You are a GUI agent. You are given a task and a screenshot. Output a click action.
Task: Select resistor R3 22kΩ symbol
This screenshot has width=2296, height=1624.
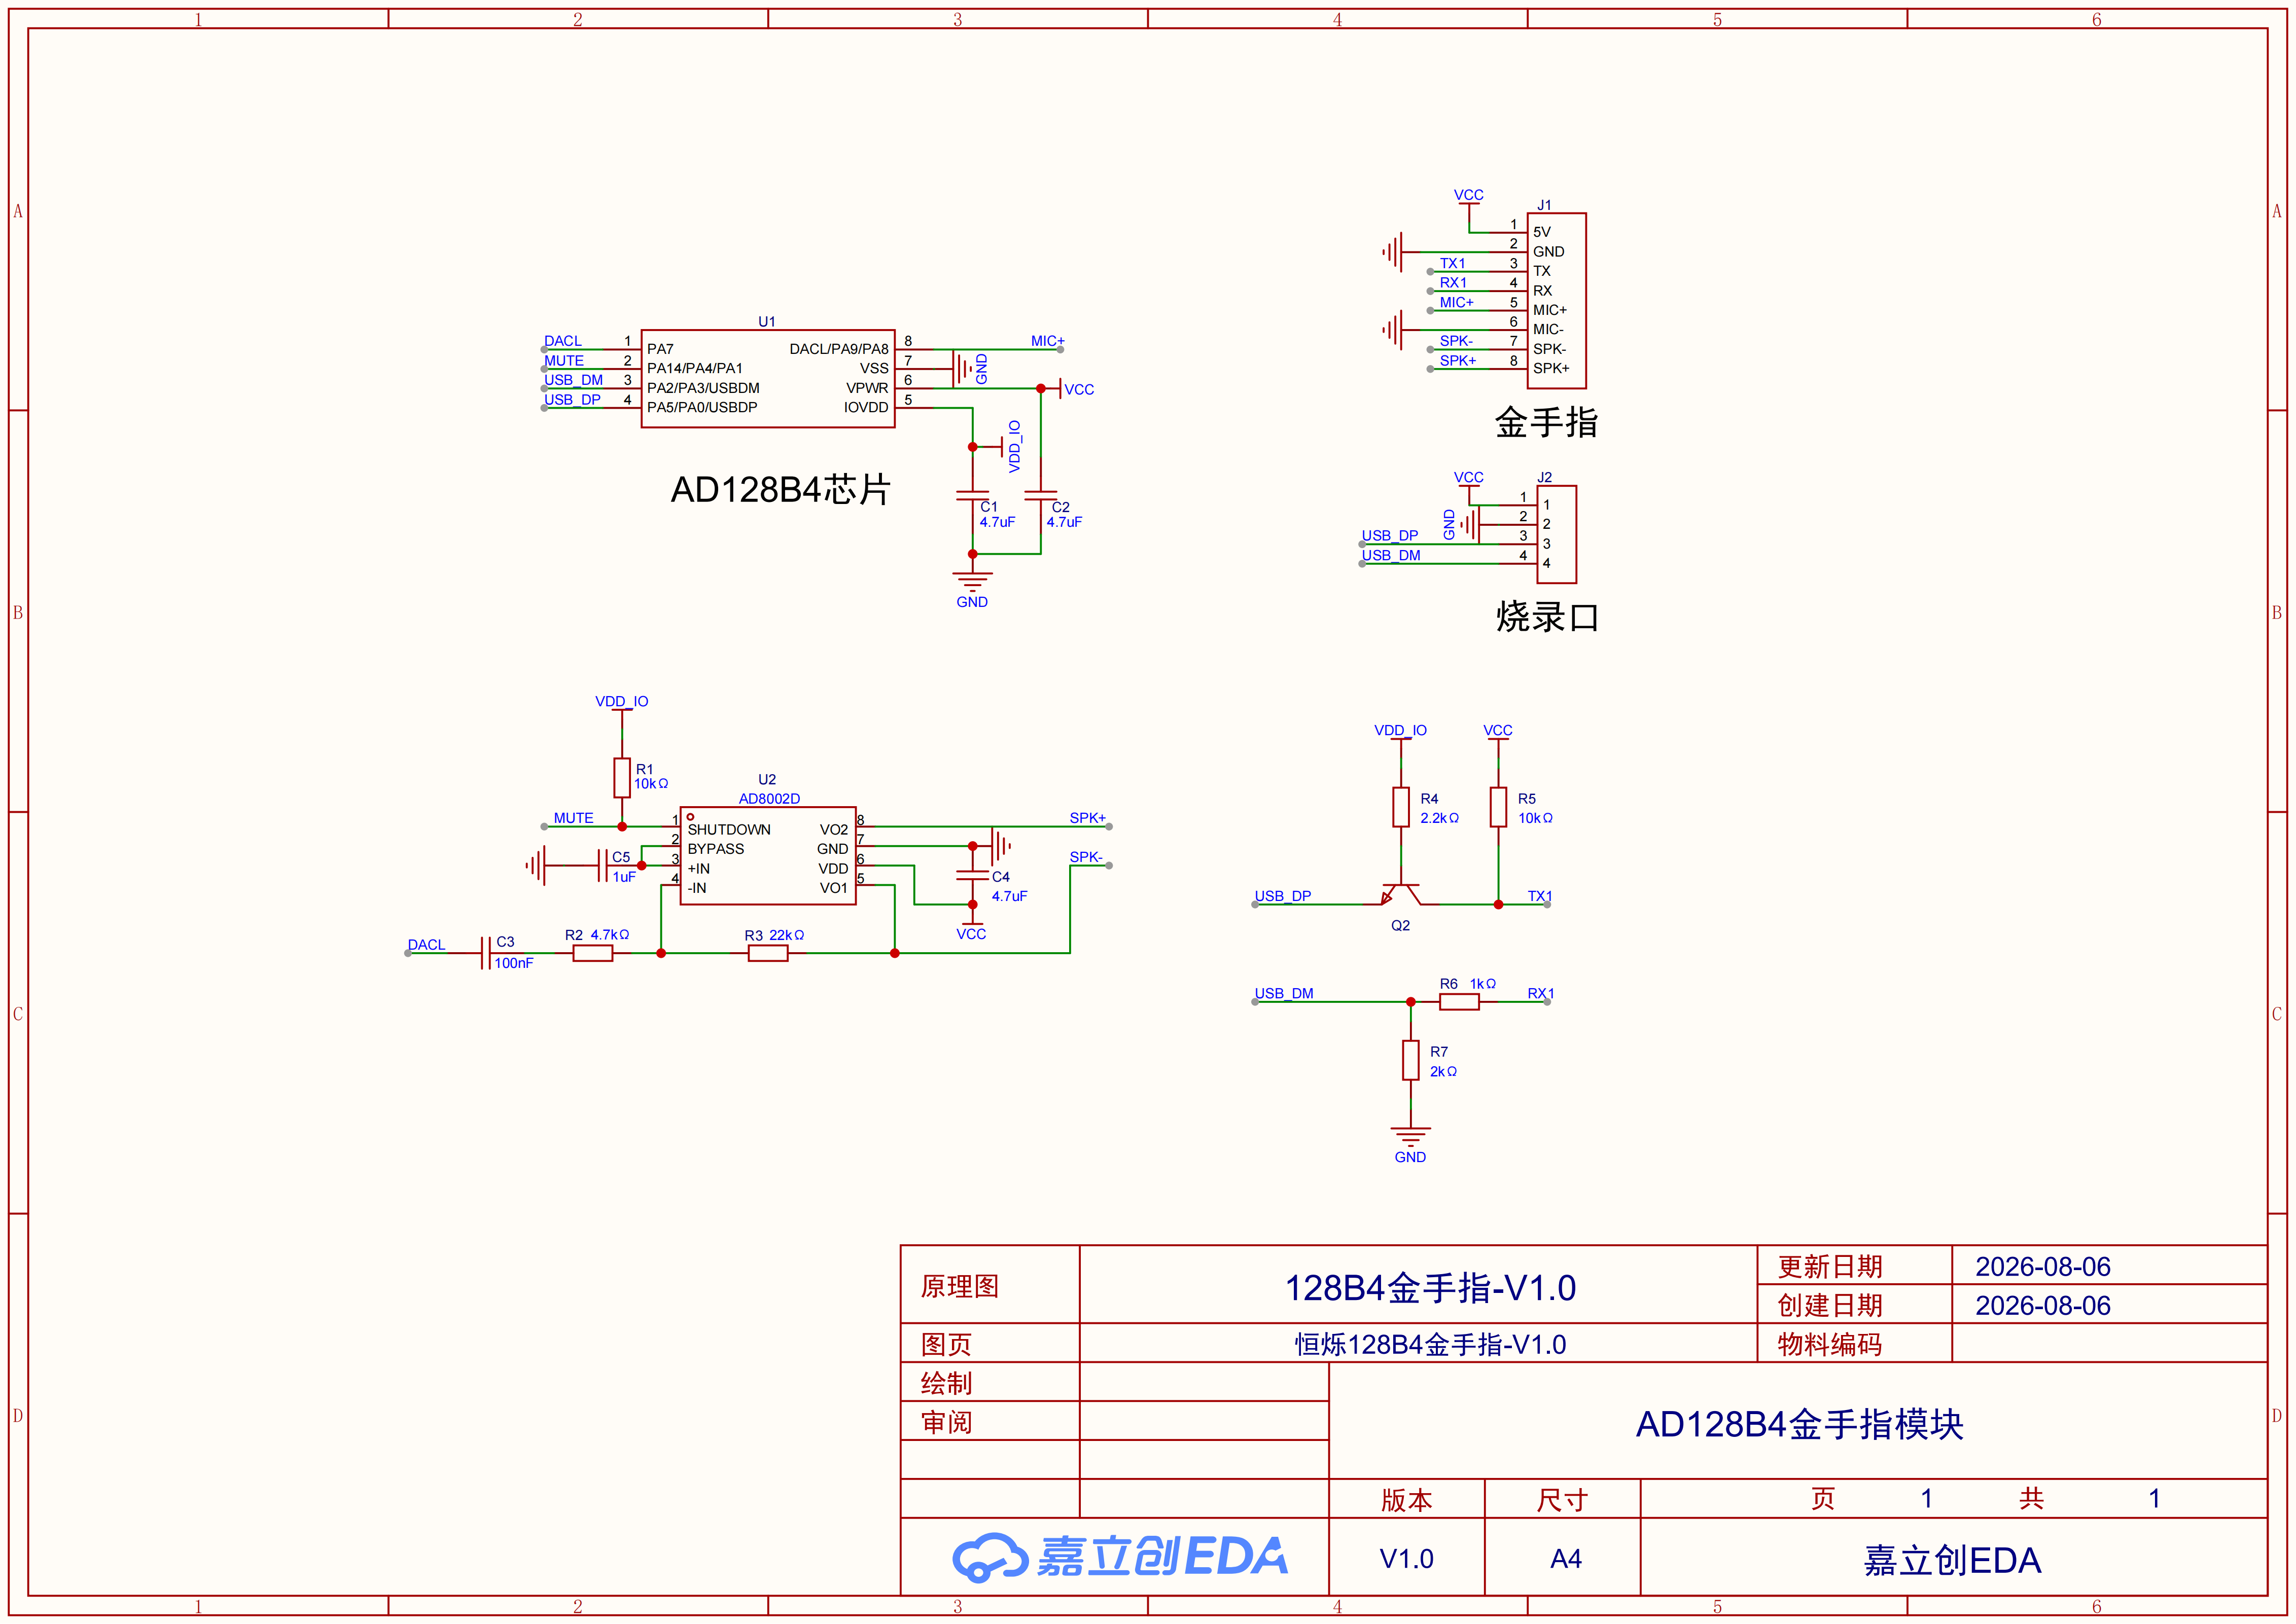(767, 953)
